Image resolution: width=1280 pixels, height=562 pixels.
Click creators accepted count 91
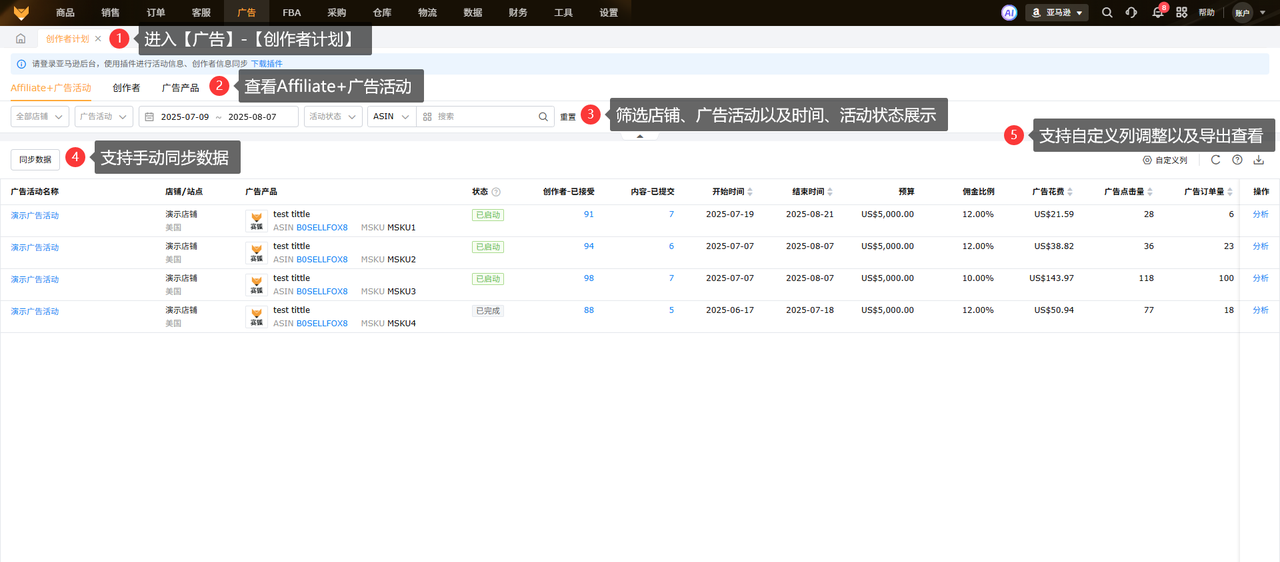coord(589,215)
